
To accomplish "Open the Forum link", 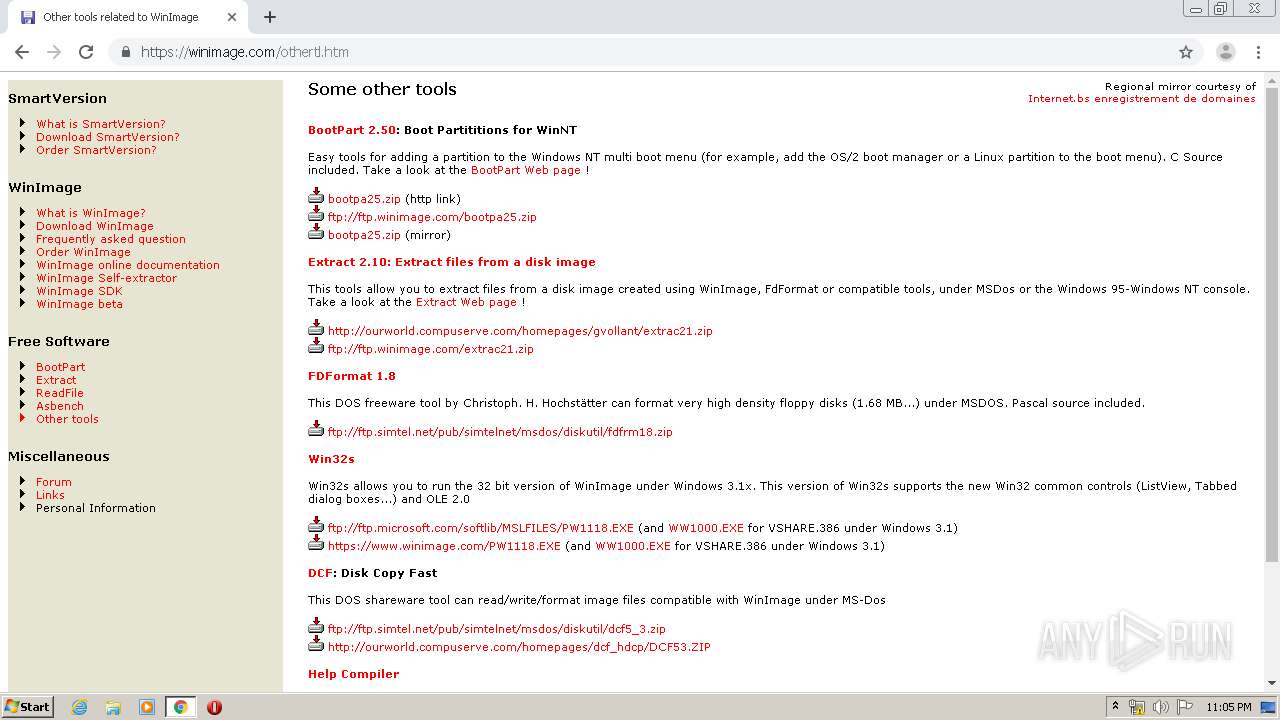I will click(x=54, y=482).
